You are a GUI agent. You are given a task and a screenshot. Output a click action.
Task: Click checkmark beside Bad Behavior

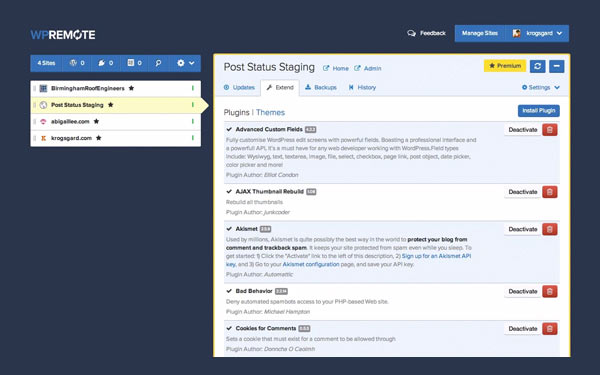coord(229,291)
